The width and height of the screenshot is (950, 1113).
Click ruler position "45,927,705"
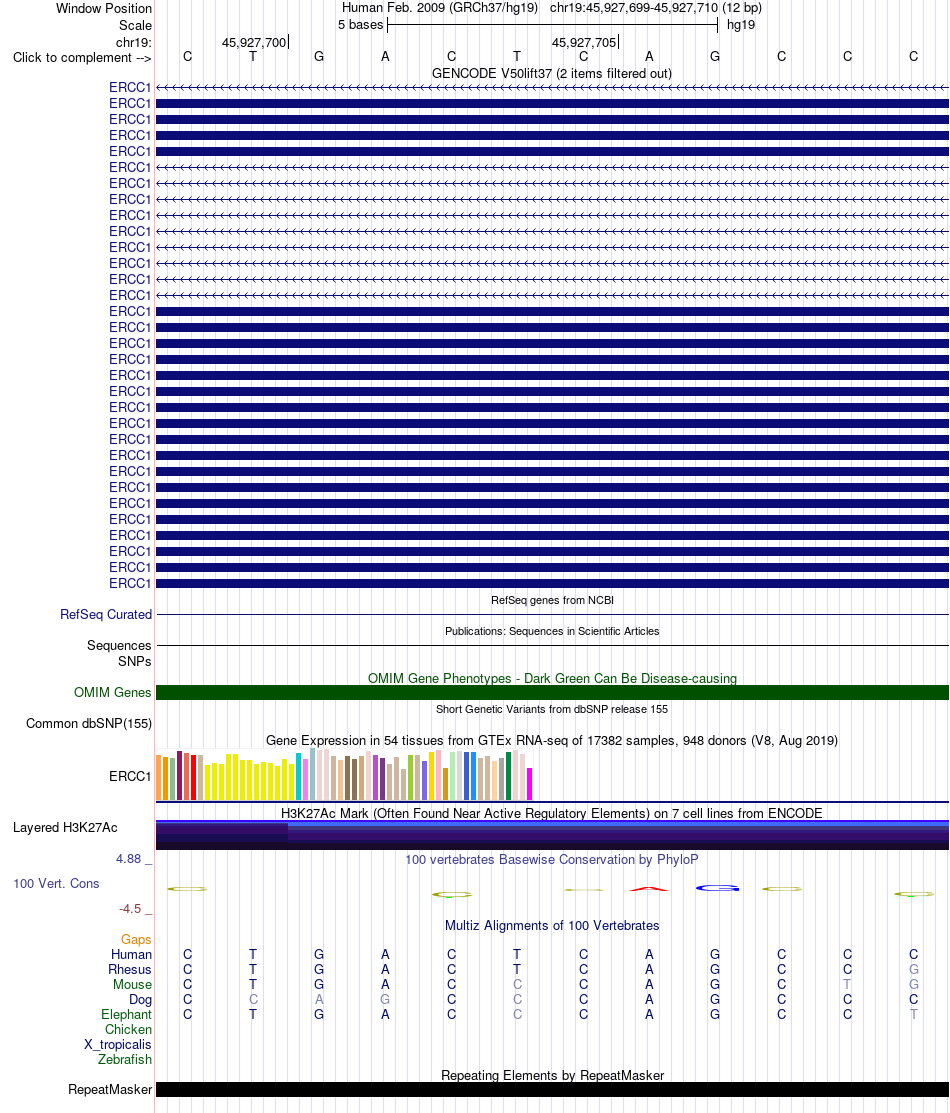click(x=584, y=43)
